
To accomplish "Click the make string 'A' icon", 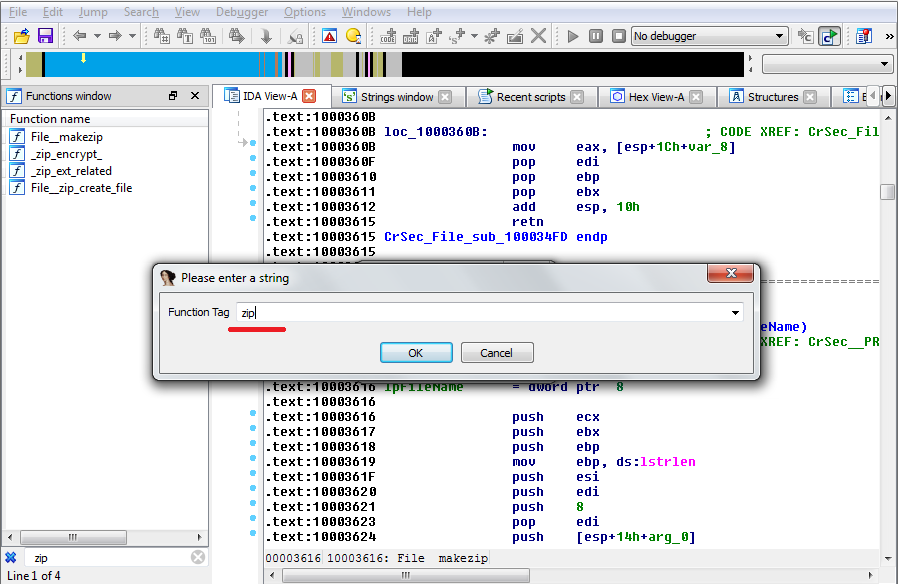I will pos(434,36).
